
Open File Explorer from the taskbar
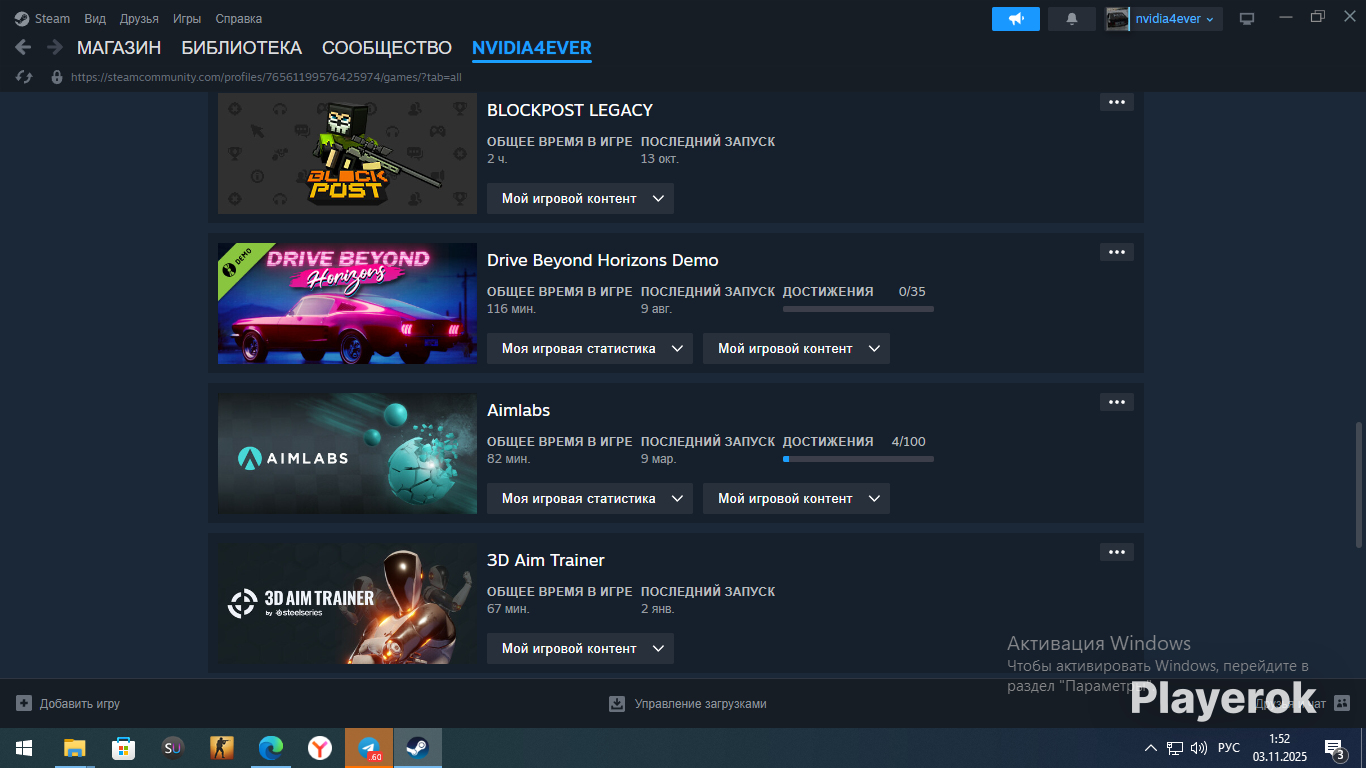(74, 748)
